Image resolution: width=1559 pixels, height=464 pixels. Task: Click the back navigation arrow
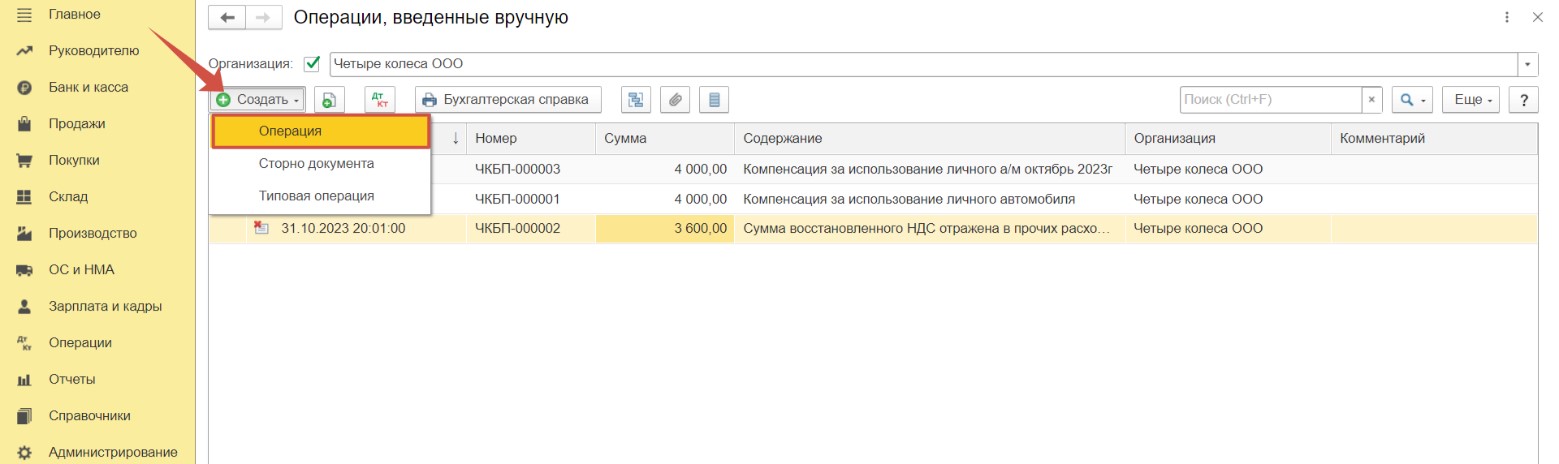point(227,17)
